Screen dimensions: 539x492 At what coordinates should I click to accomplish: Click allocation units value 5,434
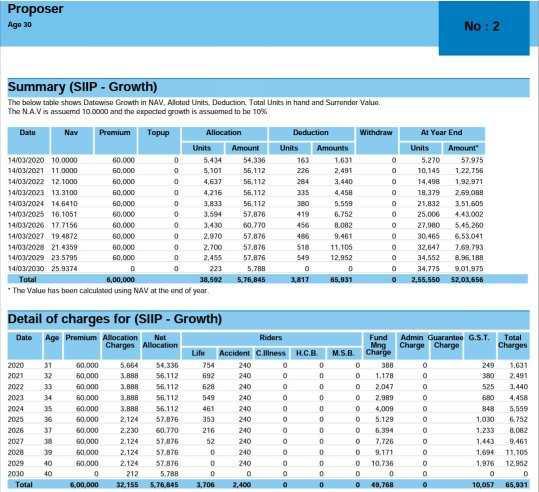(212, 160)
